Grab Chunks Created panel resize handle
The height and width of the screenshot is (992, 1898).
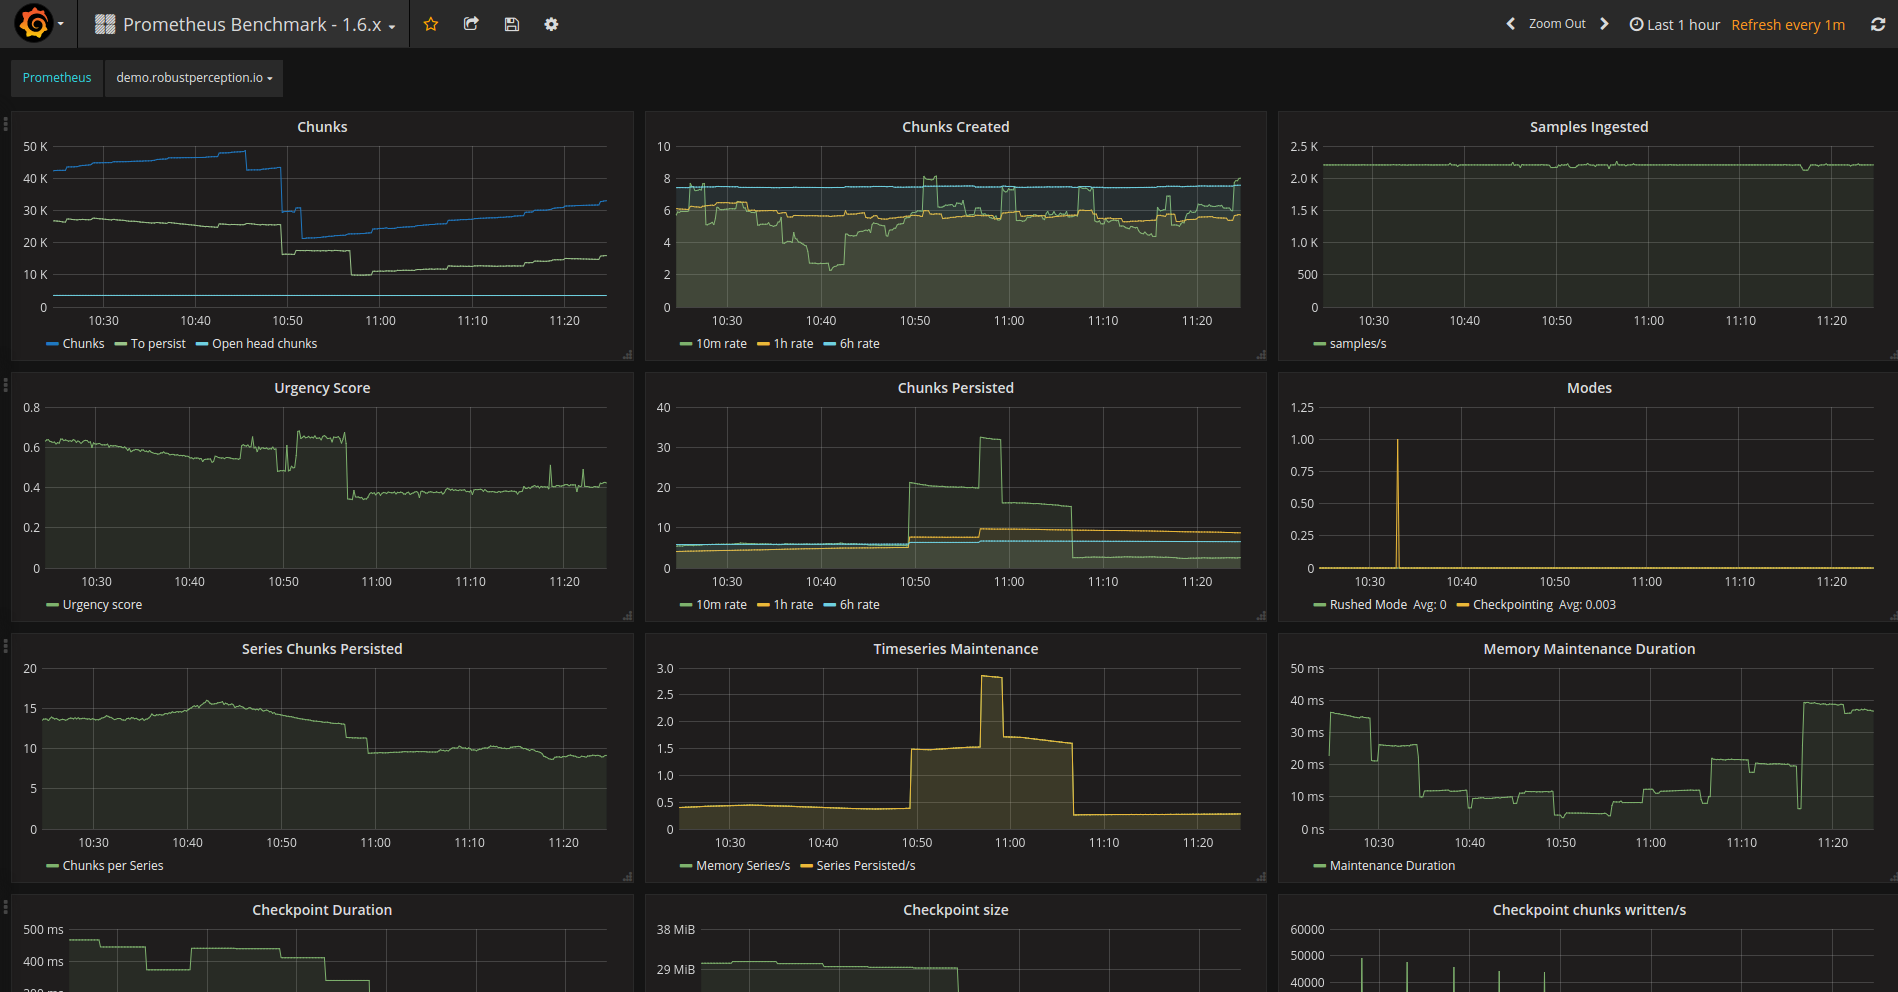tap(1261, 355)
